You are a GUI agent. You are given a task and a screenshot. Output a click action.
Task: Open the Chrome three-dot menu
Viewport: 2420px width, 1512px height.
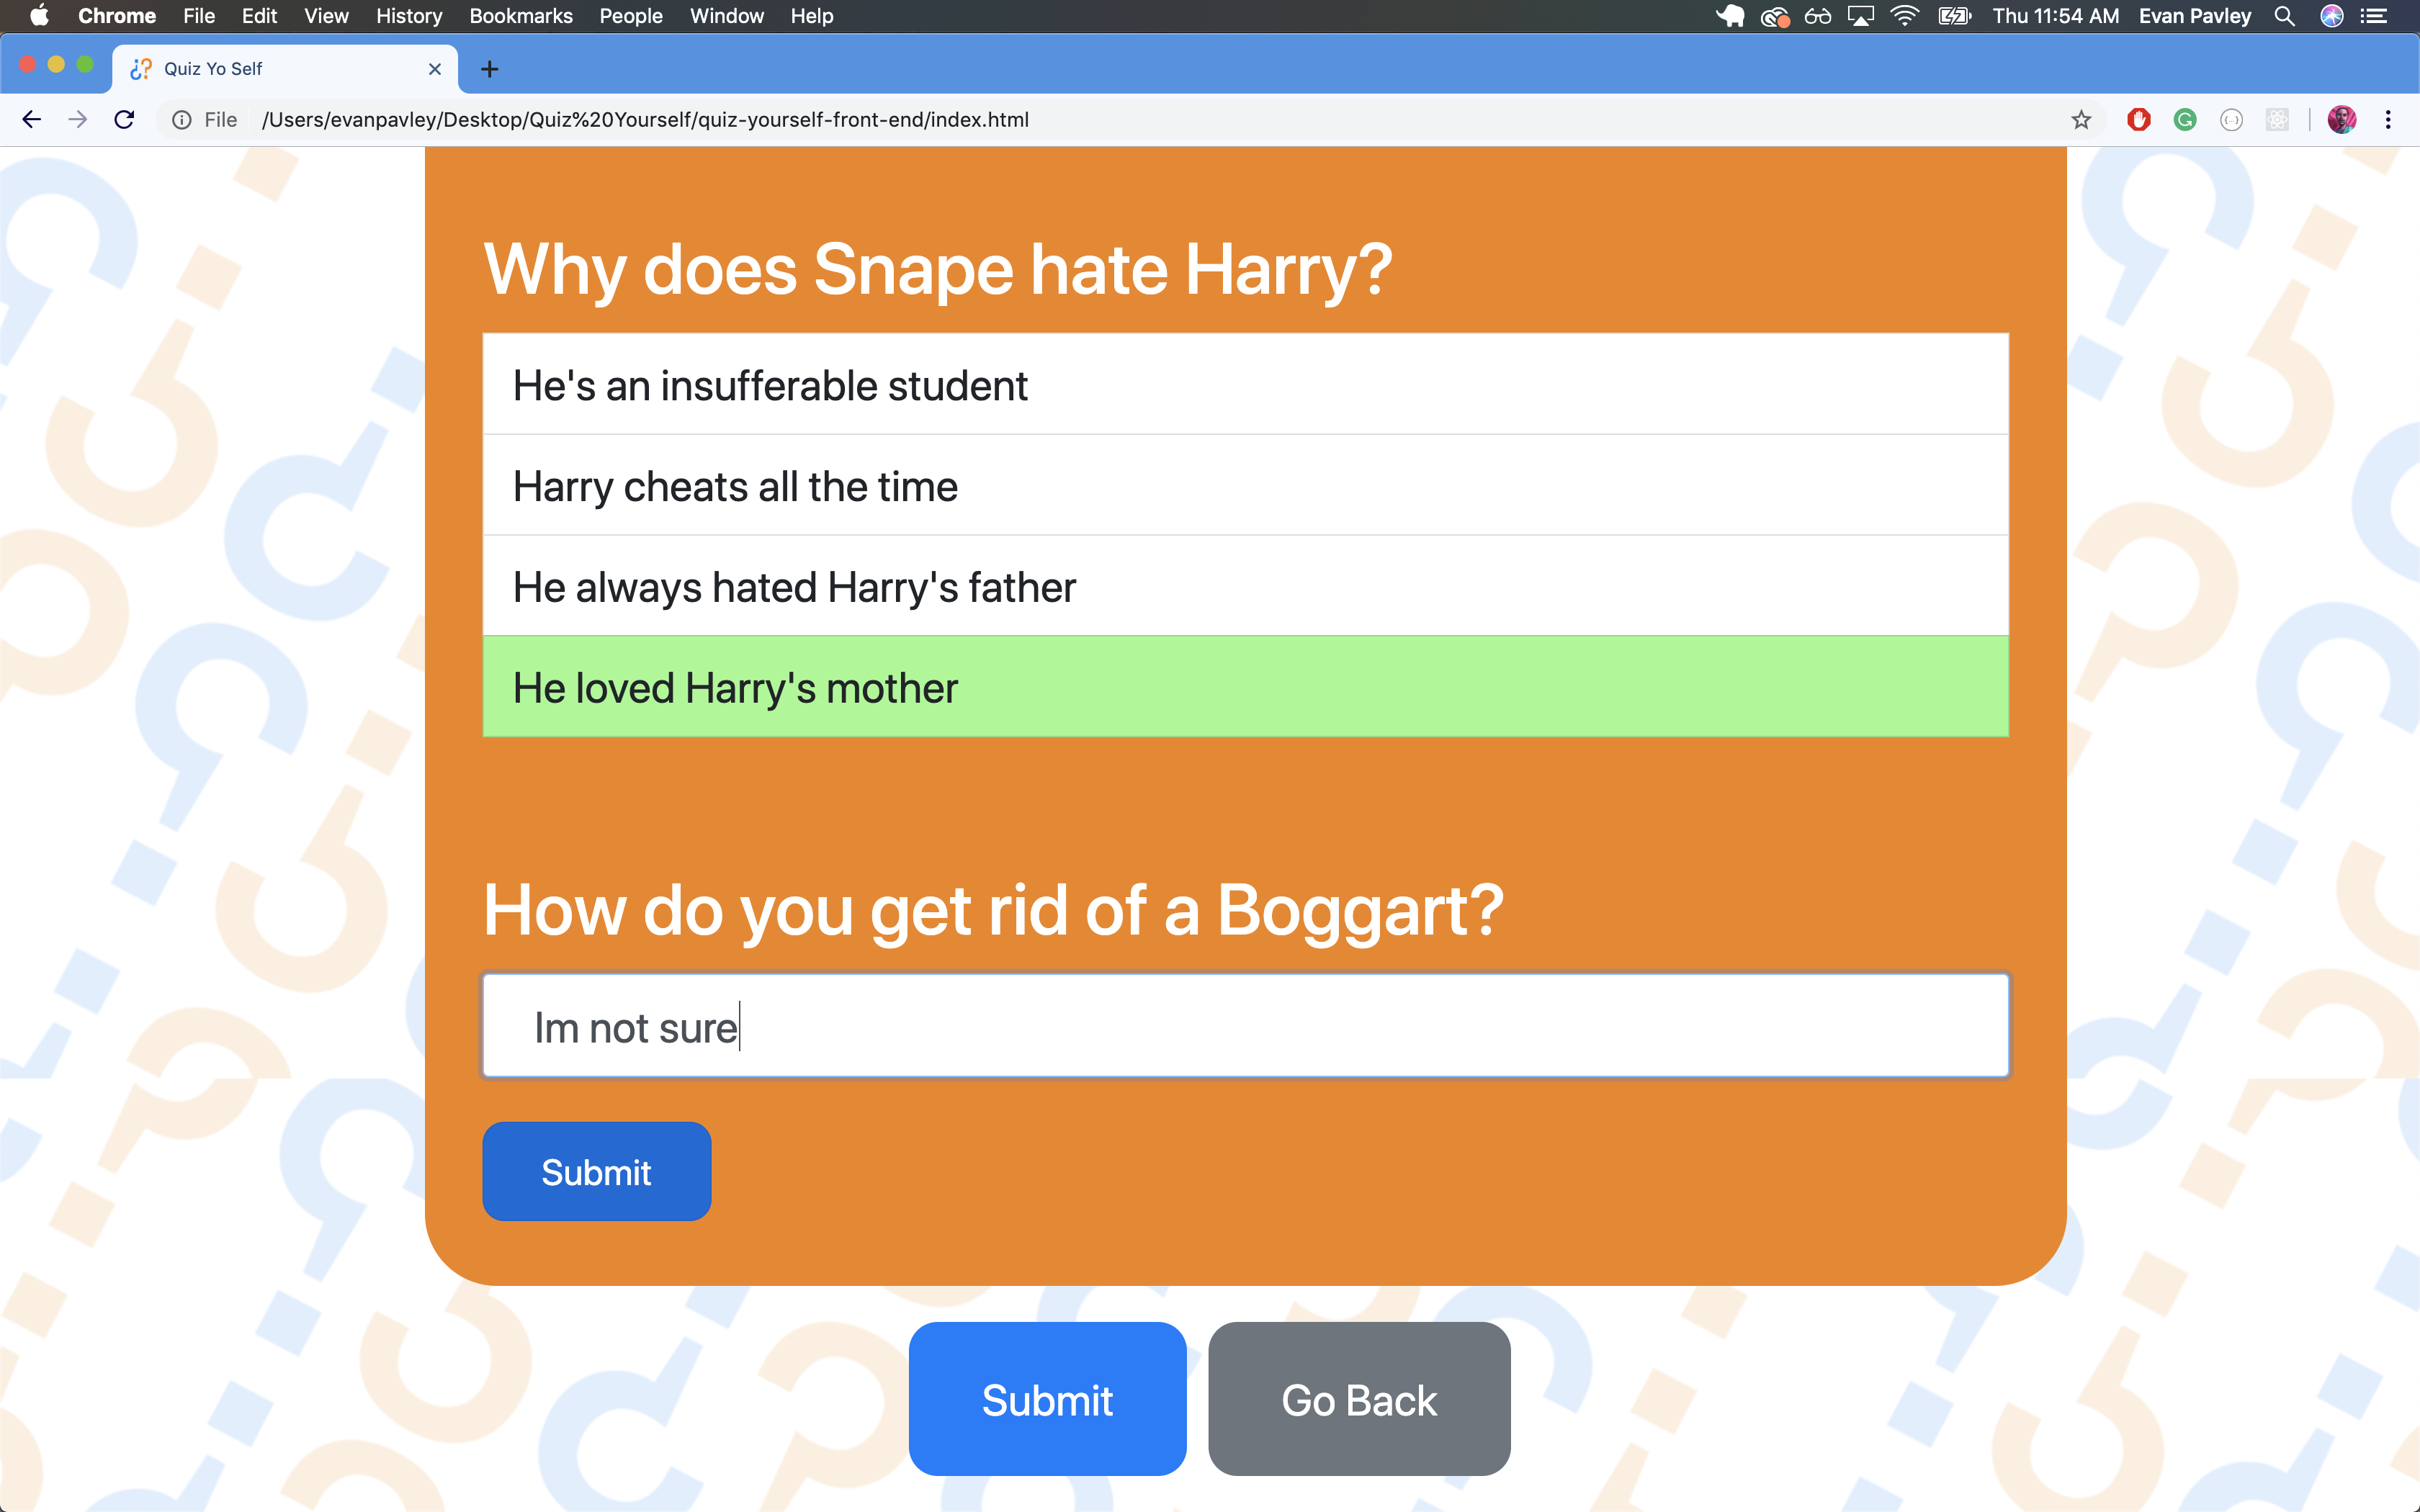tap(2388, 120)
